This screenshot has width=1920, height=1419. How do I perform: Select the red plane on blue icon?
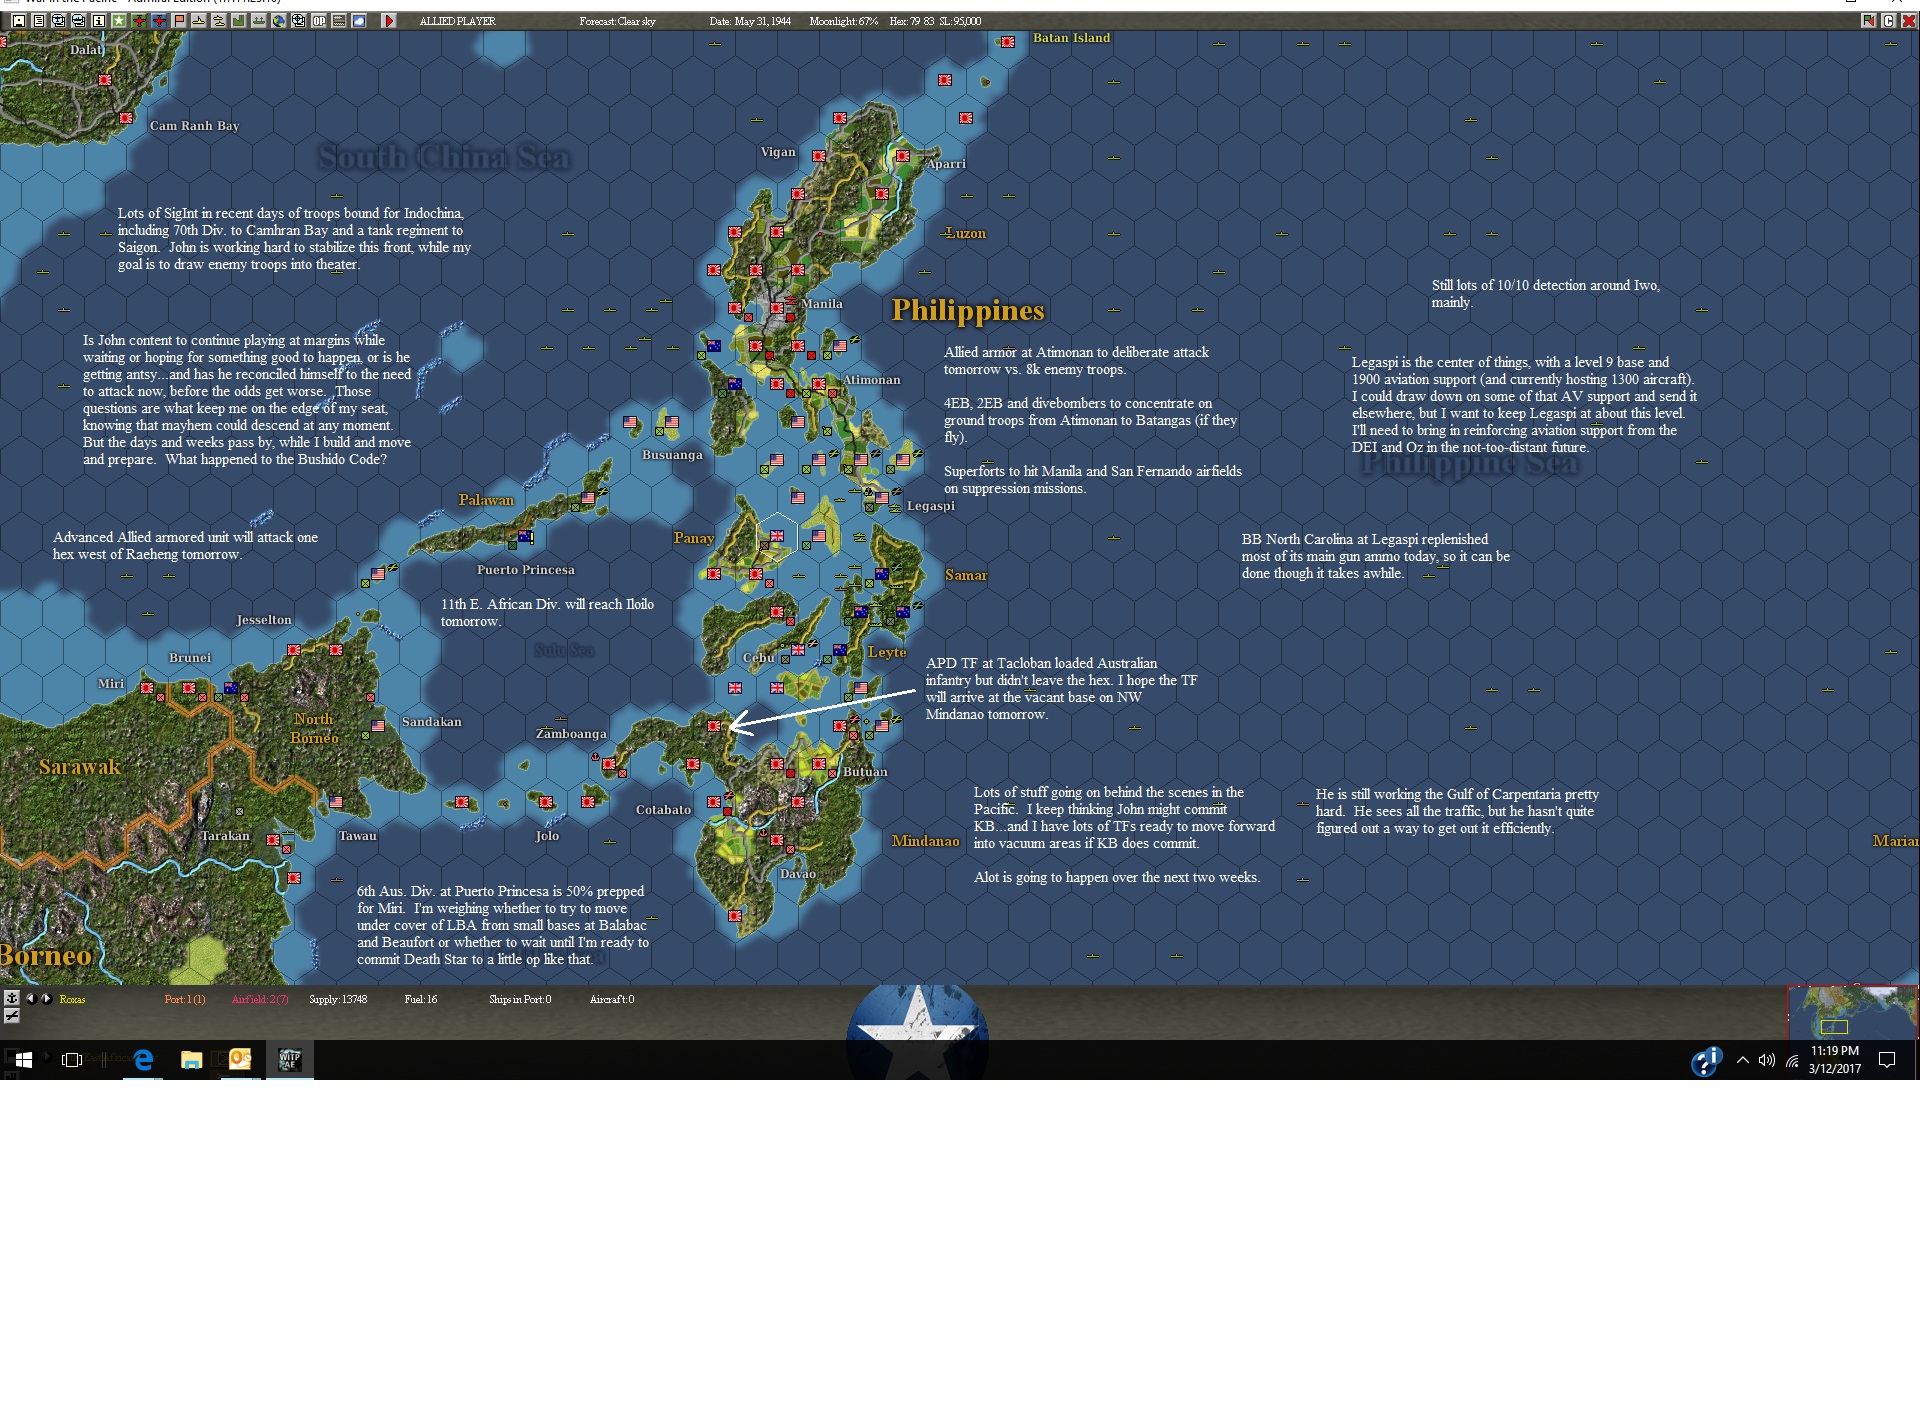coord(159,21)
